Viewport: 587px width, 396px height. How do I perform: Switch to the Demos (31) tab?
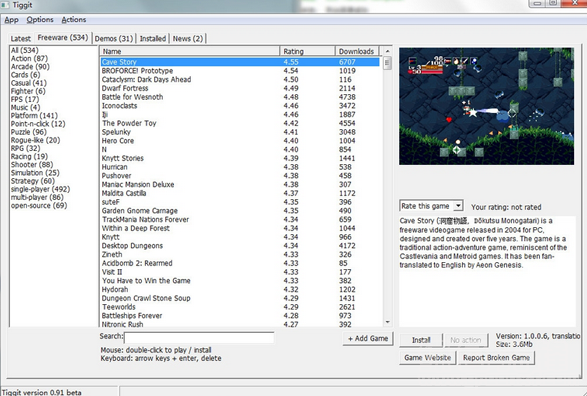click(x=114, y=39)
